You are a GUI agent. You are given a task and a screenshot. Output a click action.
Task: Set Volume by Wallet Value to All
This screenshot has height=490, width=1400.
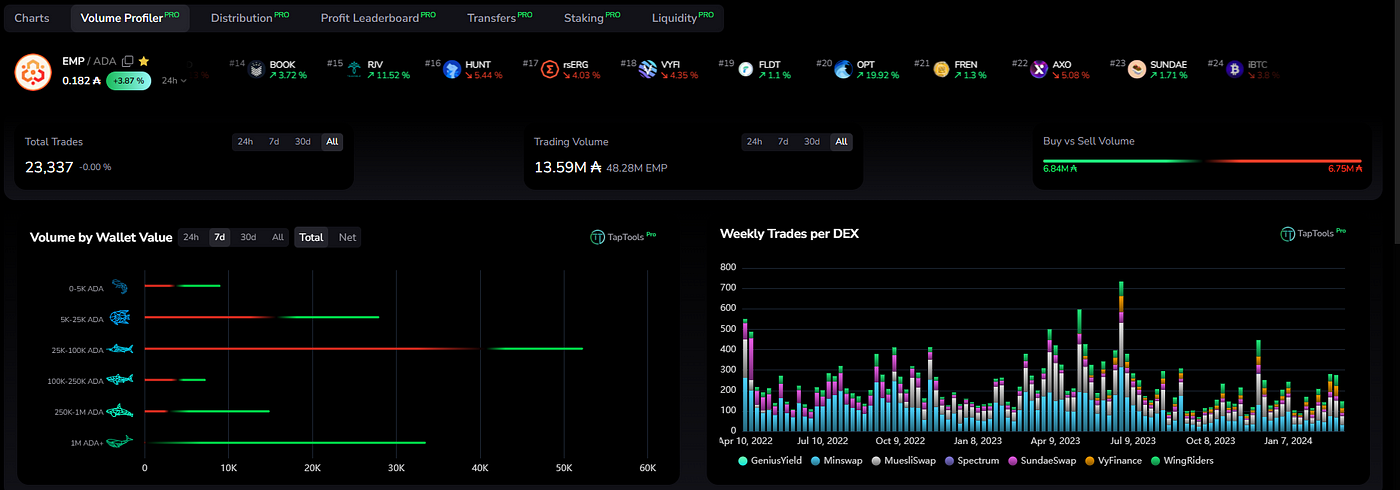click(278, 237)
